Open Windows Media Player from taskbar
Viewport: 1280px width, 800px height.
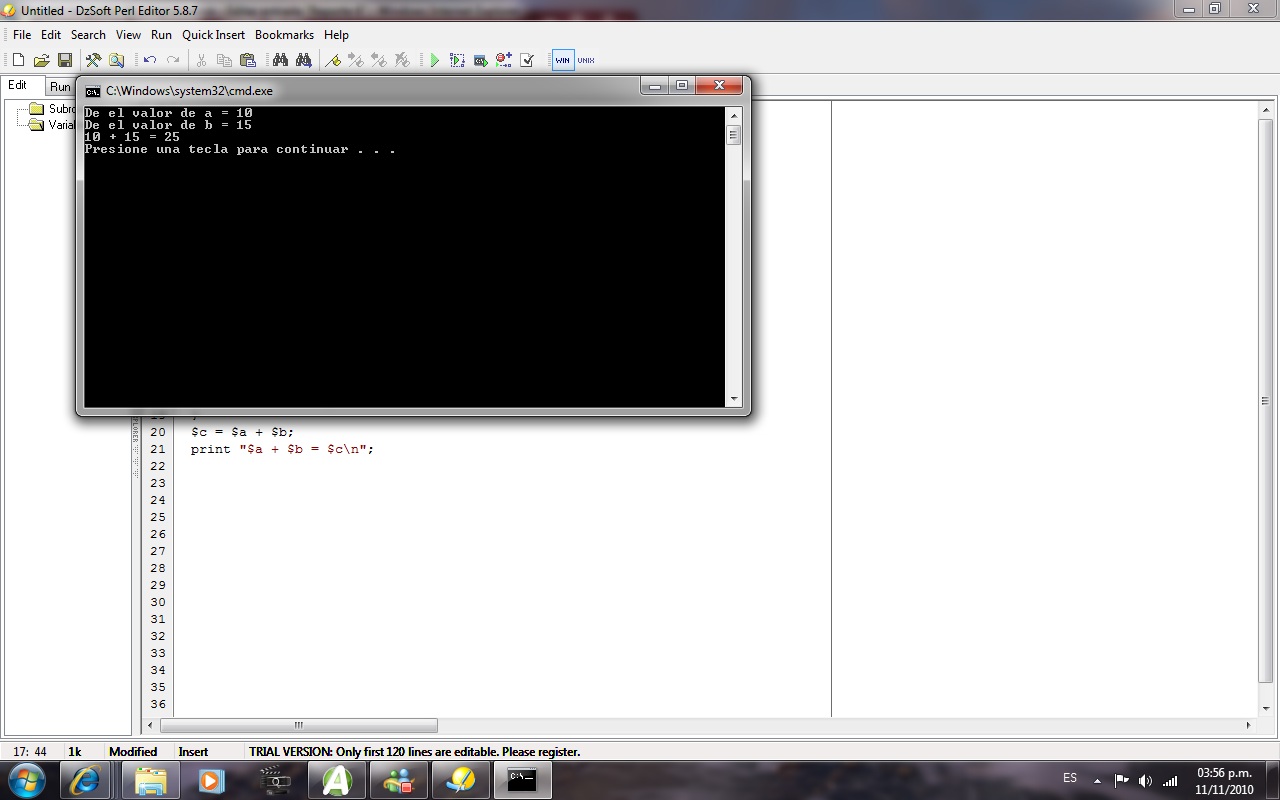click(211, 780)
